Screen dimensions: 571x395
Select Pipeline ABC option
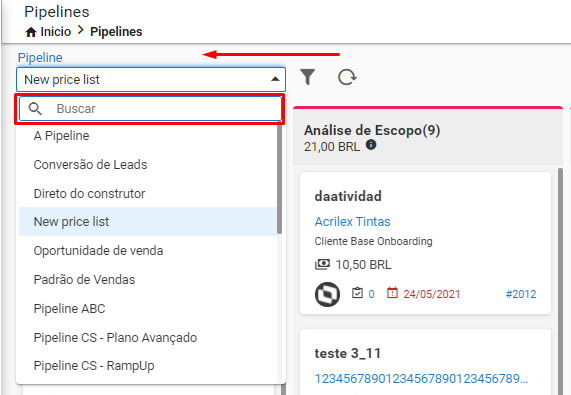[x=148, y=308]
